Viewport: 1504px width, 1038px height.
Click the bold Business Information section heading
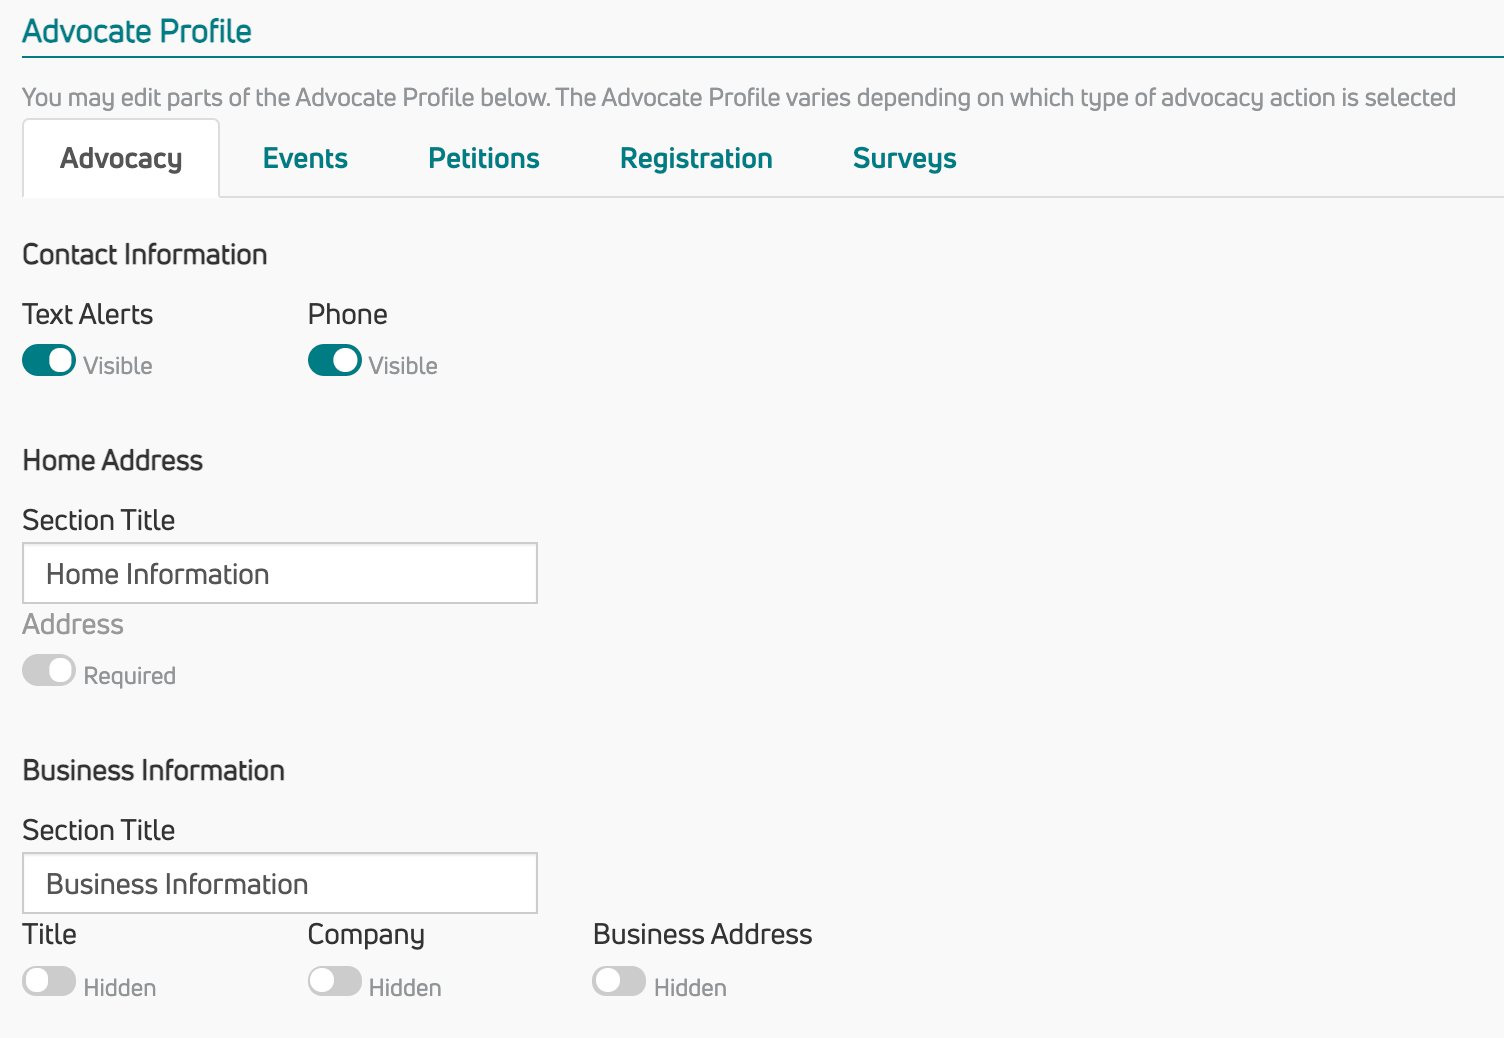click(x=154, y=771)
